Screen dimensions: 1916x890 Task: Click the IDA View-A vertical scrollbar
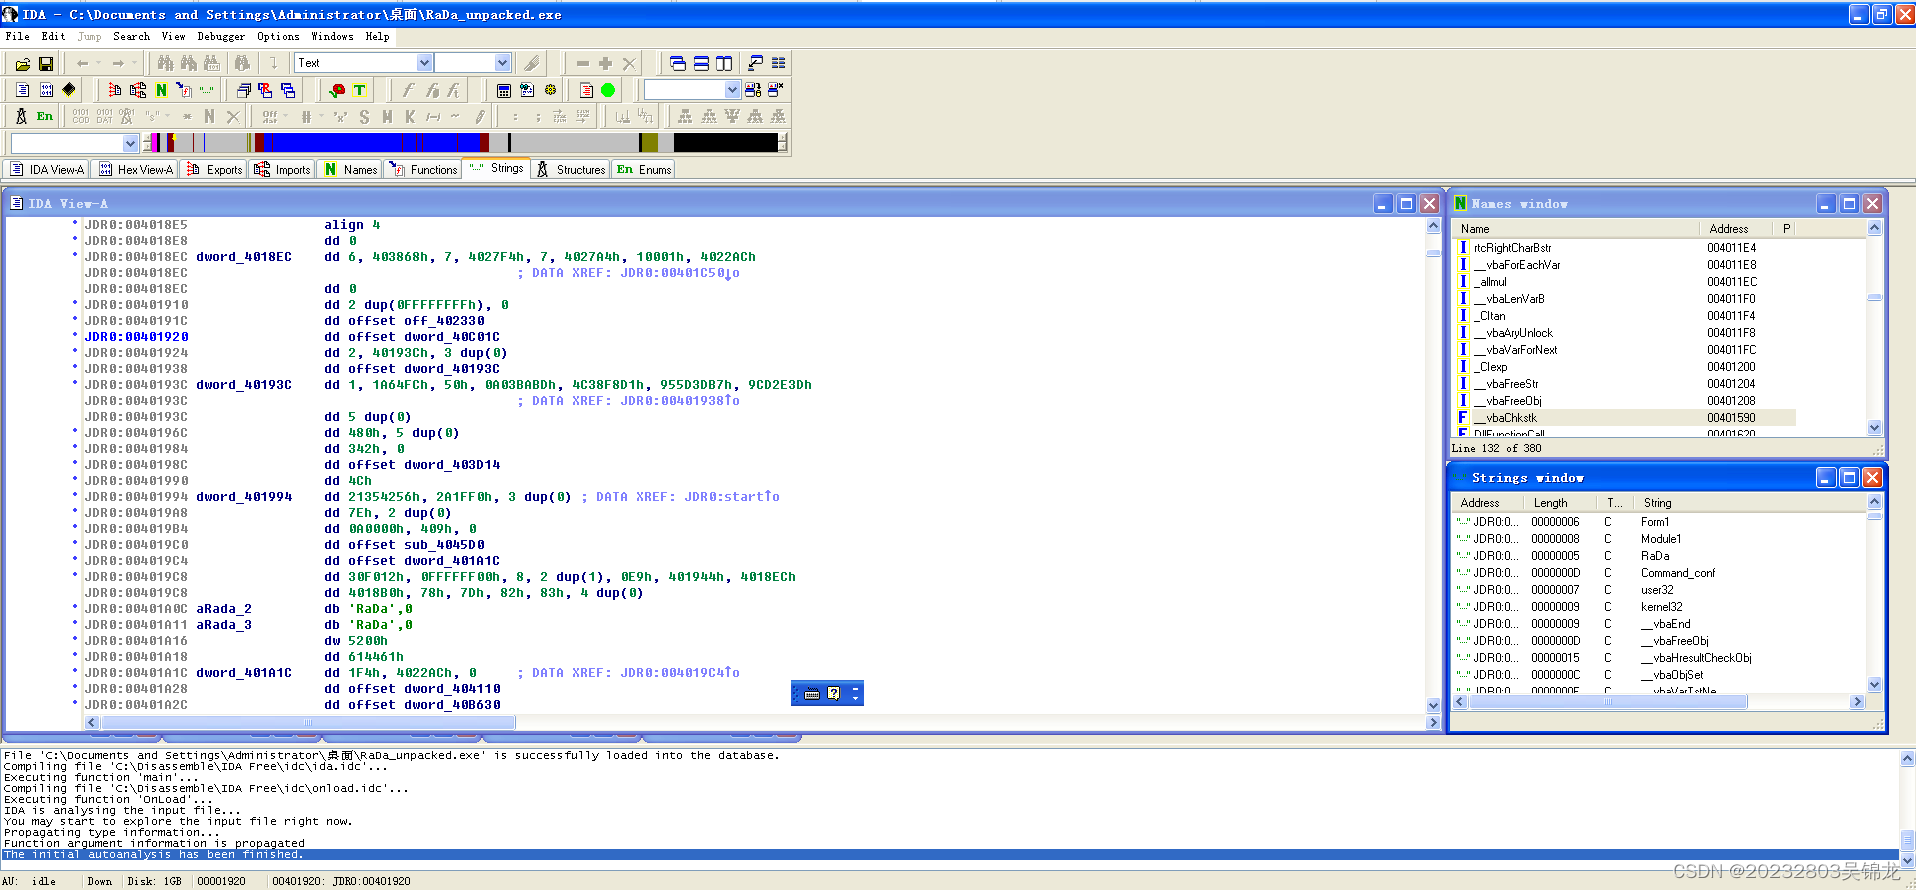pos(1433,465)
